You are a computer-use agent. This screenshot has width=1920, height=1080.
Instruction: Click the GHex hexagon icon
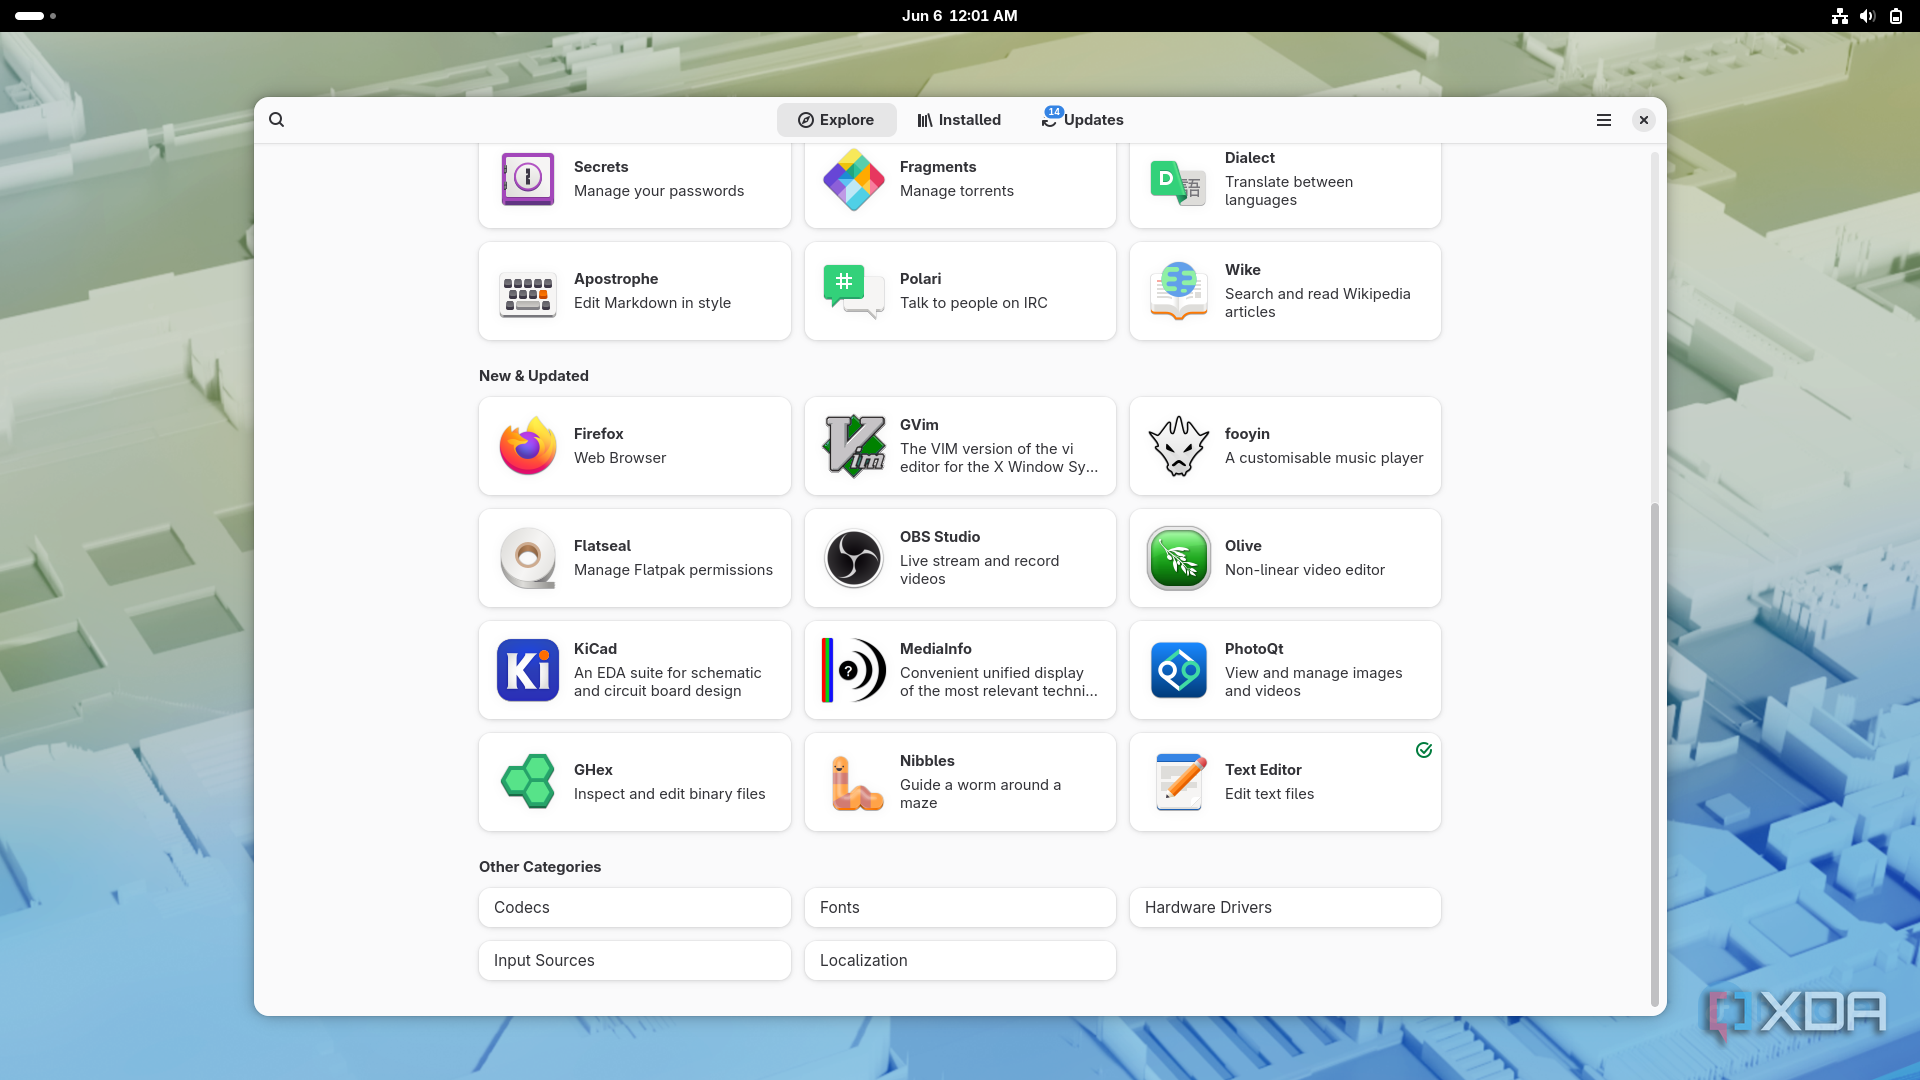[x=528, y=782]
